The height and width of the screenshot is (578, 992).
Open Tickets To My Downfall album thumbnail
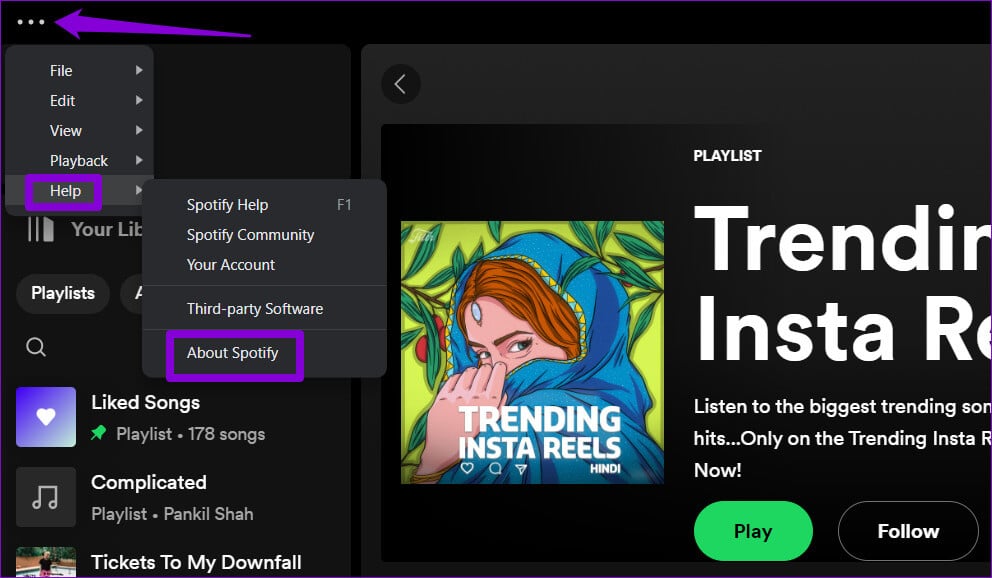click(46, 562)
